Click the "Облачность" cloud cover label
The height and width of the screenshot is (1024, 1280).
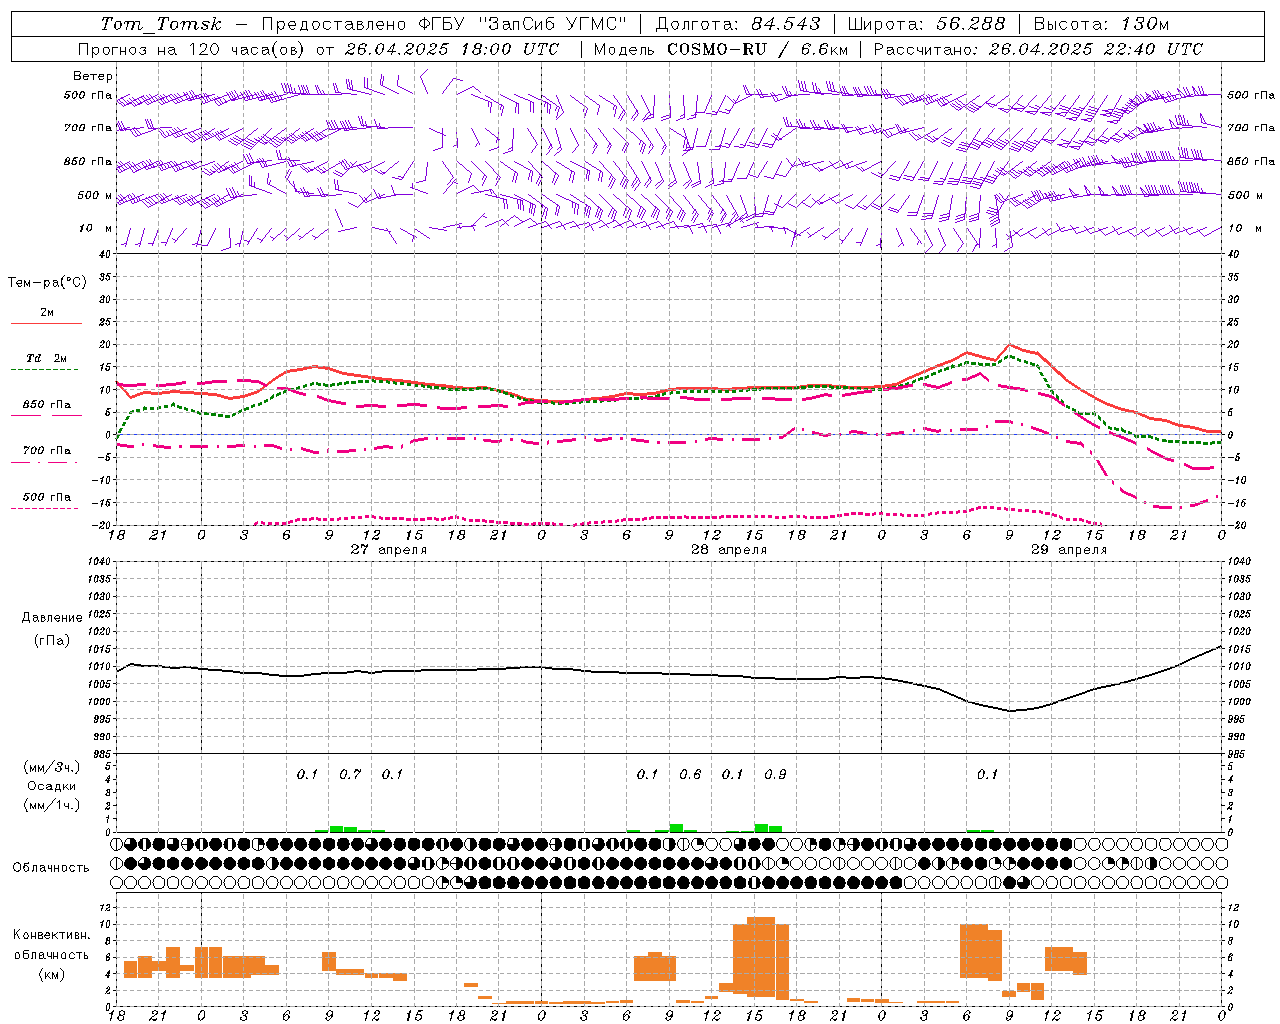(x=51, y=868)
